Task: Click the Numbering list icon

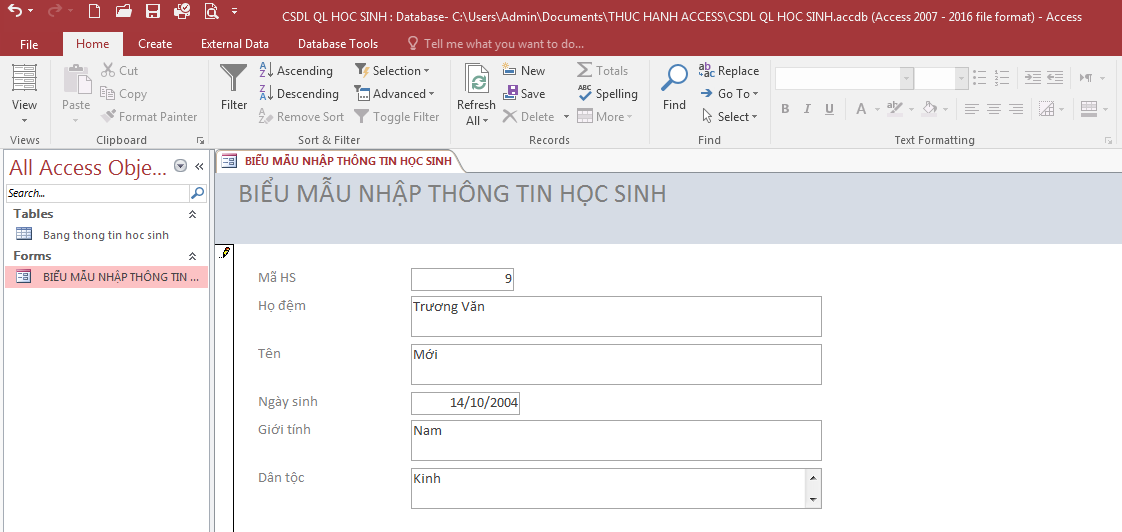Action: (x=1001, y=77)
